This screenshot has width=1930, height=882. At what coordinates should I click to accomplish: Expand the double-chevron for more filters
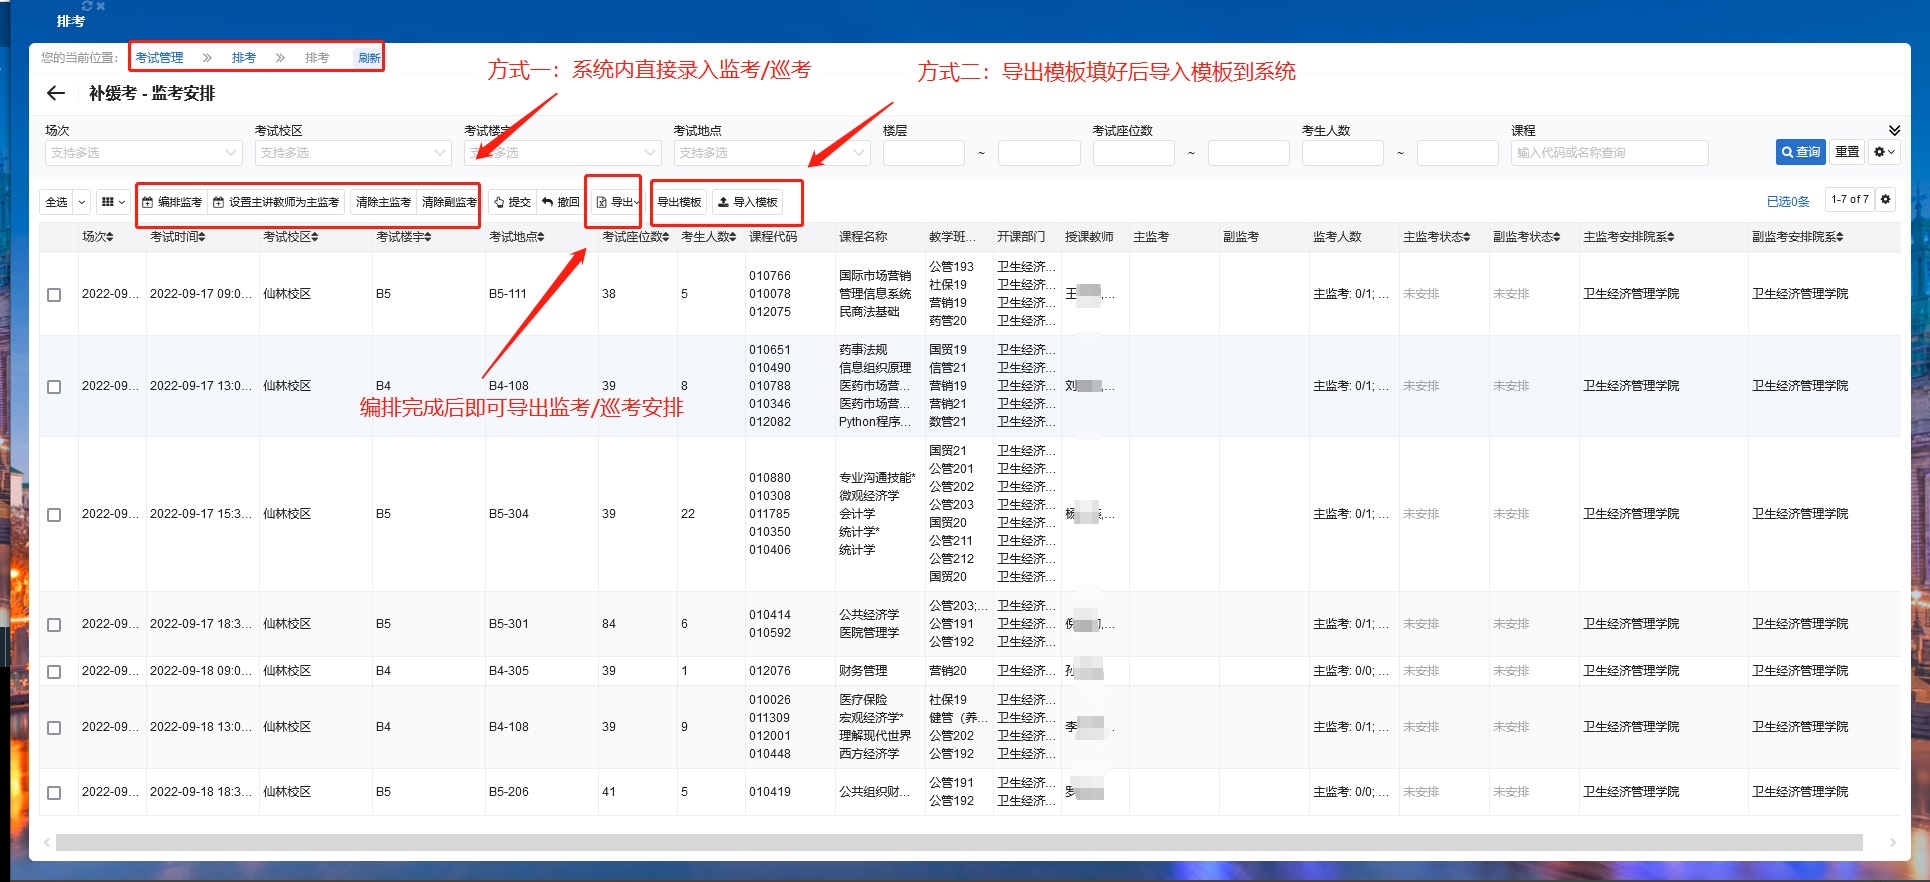1894,131
